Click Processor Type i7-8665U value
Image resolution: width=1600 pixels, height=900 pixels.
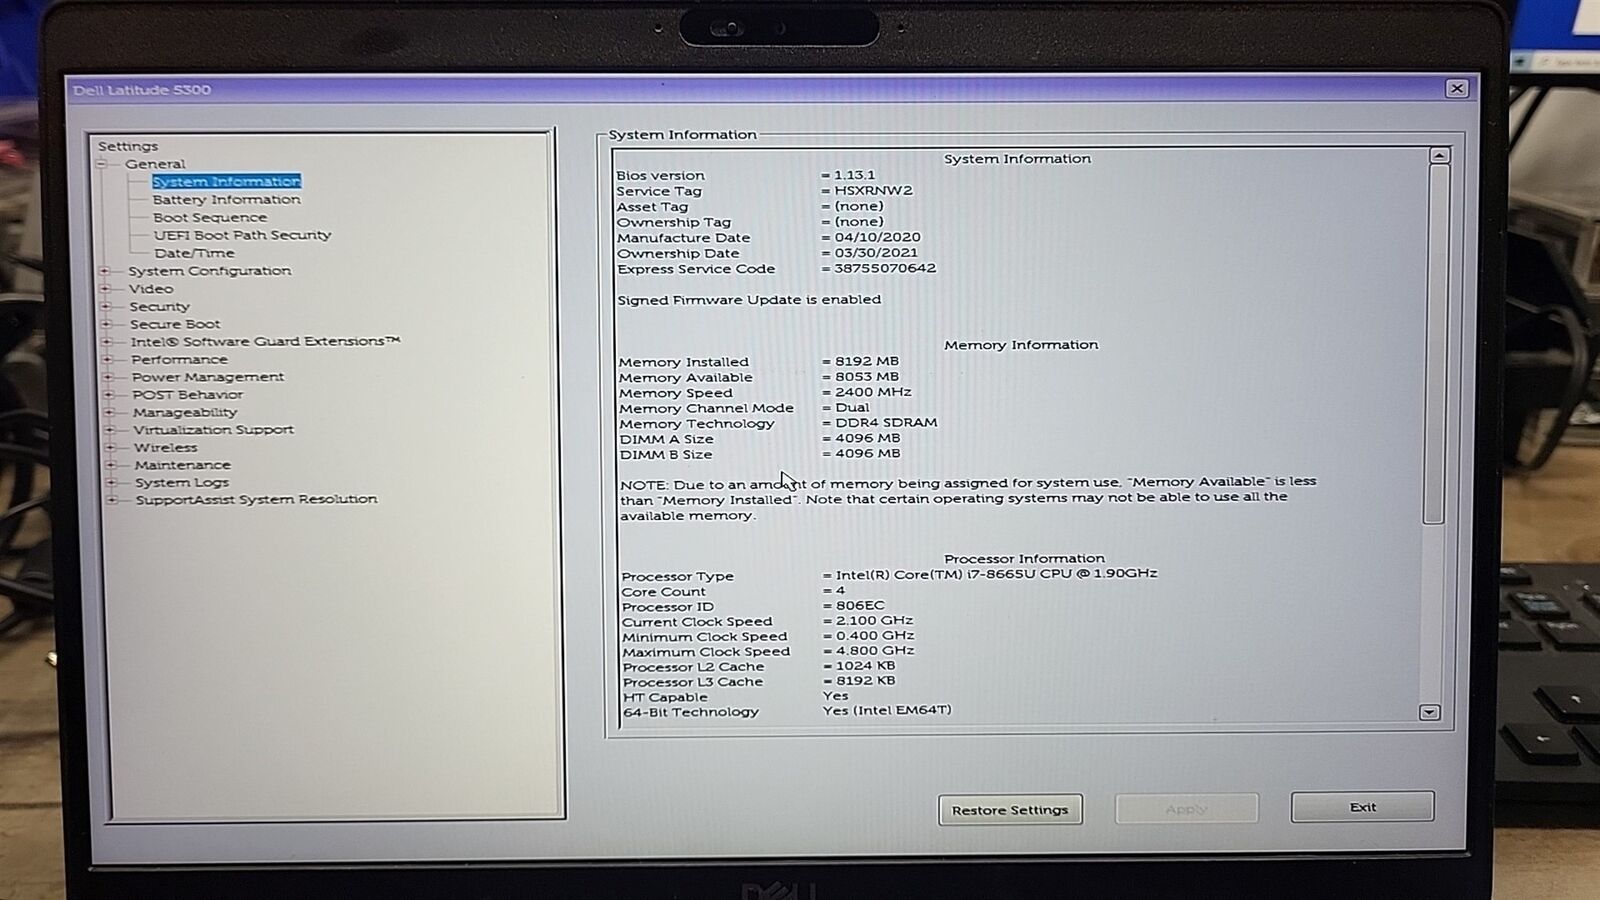[997, 574]
